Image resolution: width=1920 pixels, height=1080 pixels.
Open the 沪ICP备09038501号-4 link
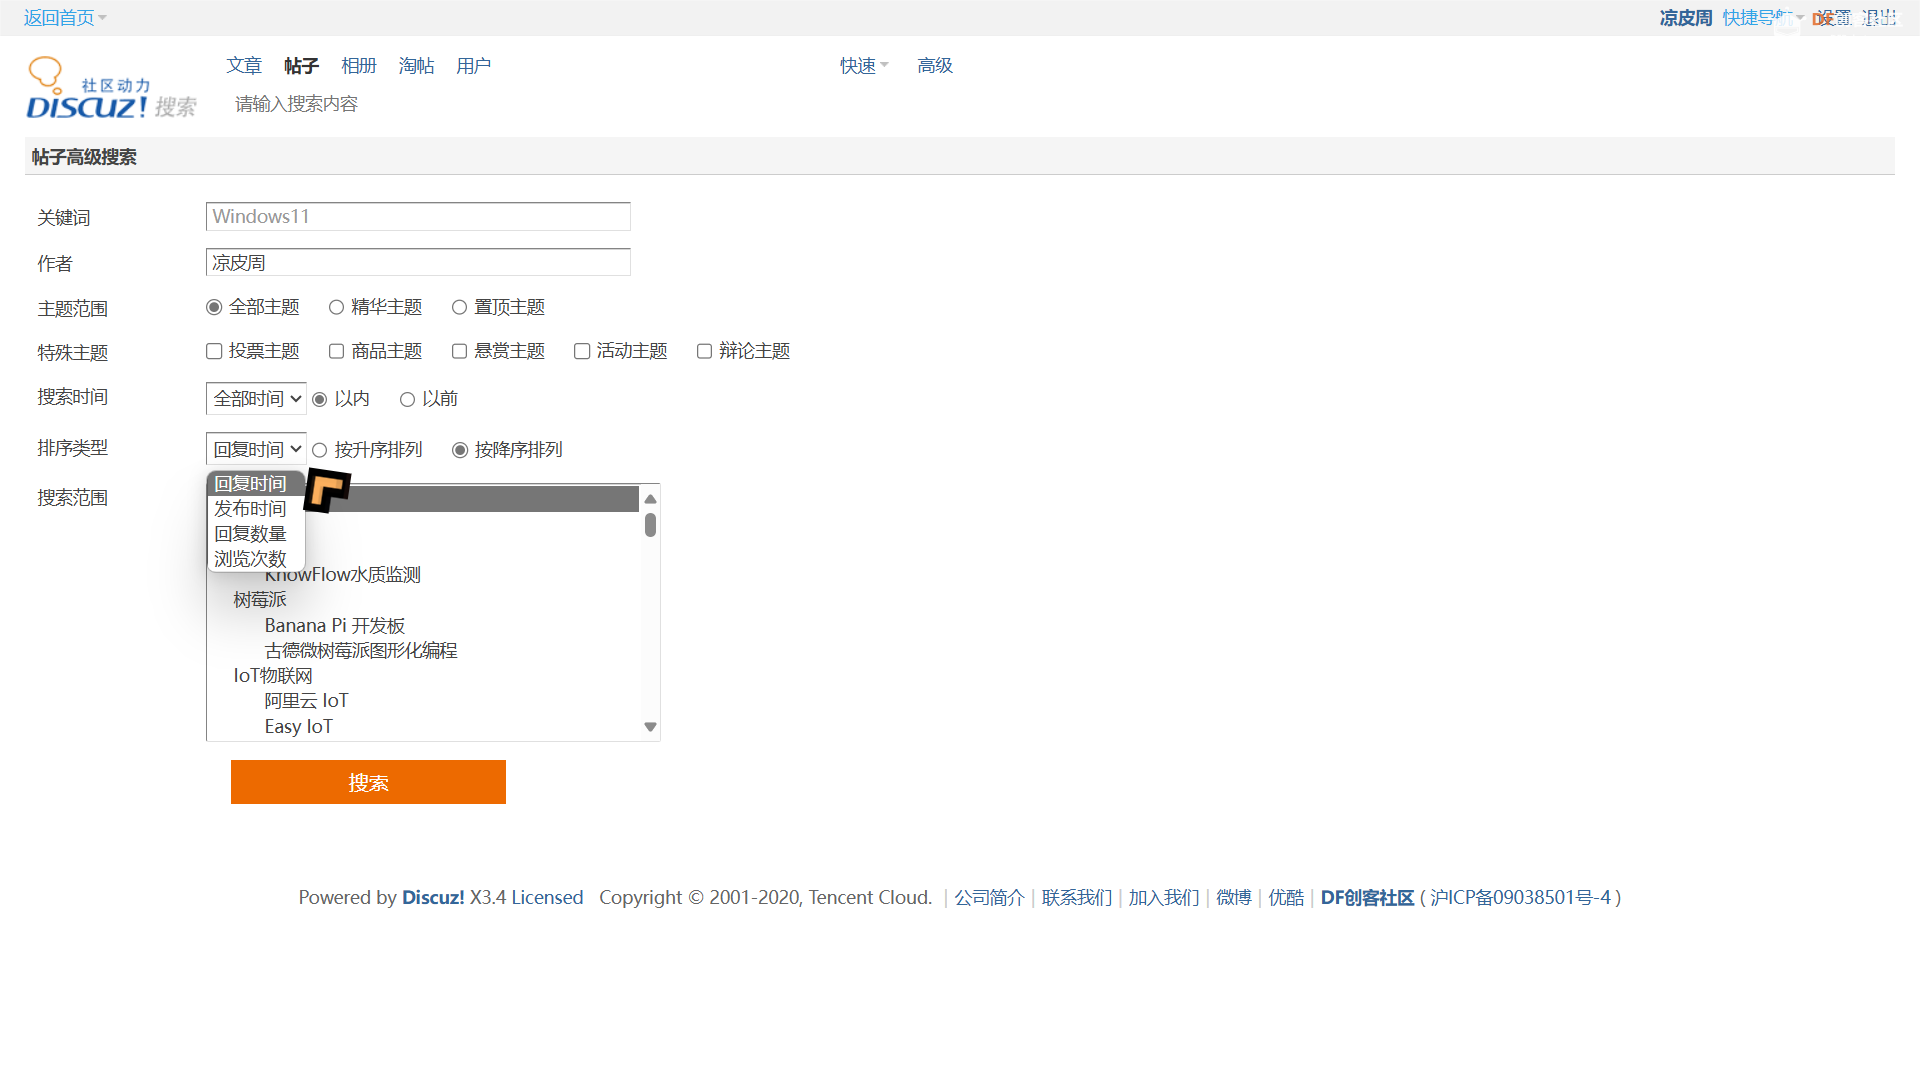[1520, 898]
